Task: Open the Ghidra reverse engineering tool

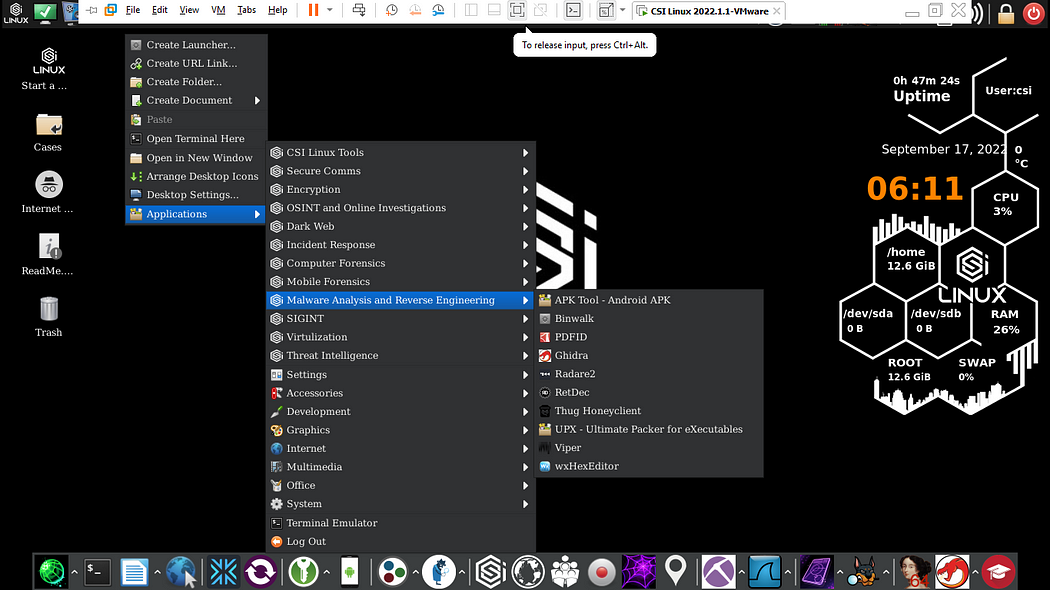Action: pos(648,356)
